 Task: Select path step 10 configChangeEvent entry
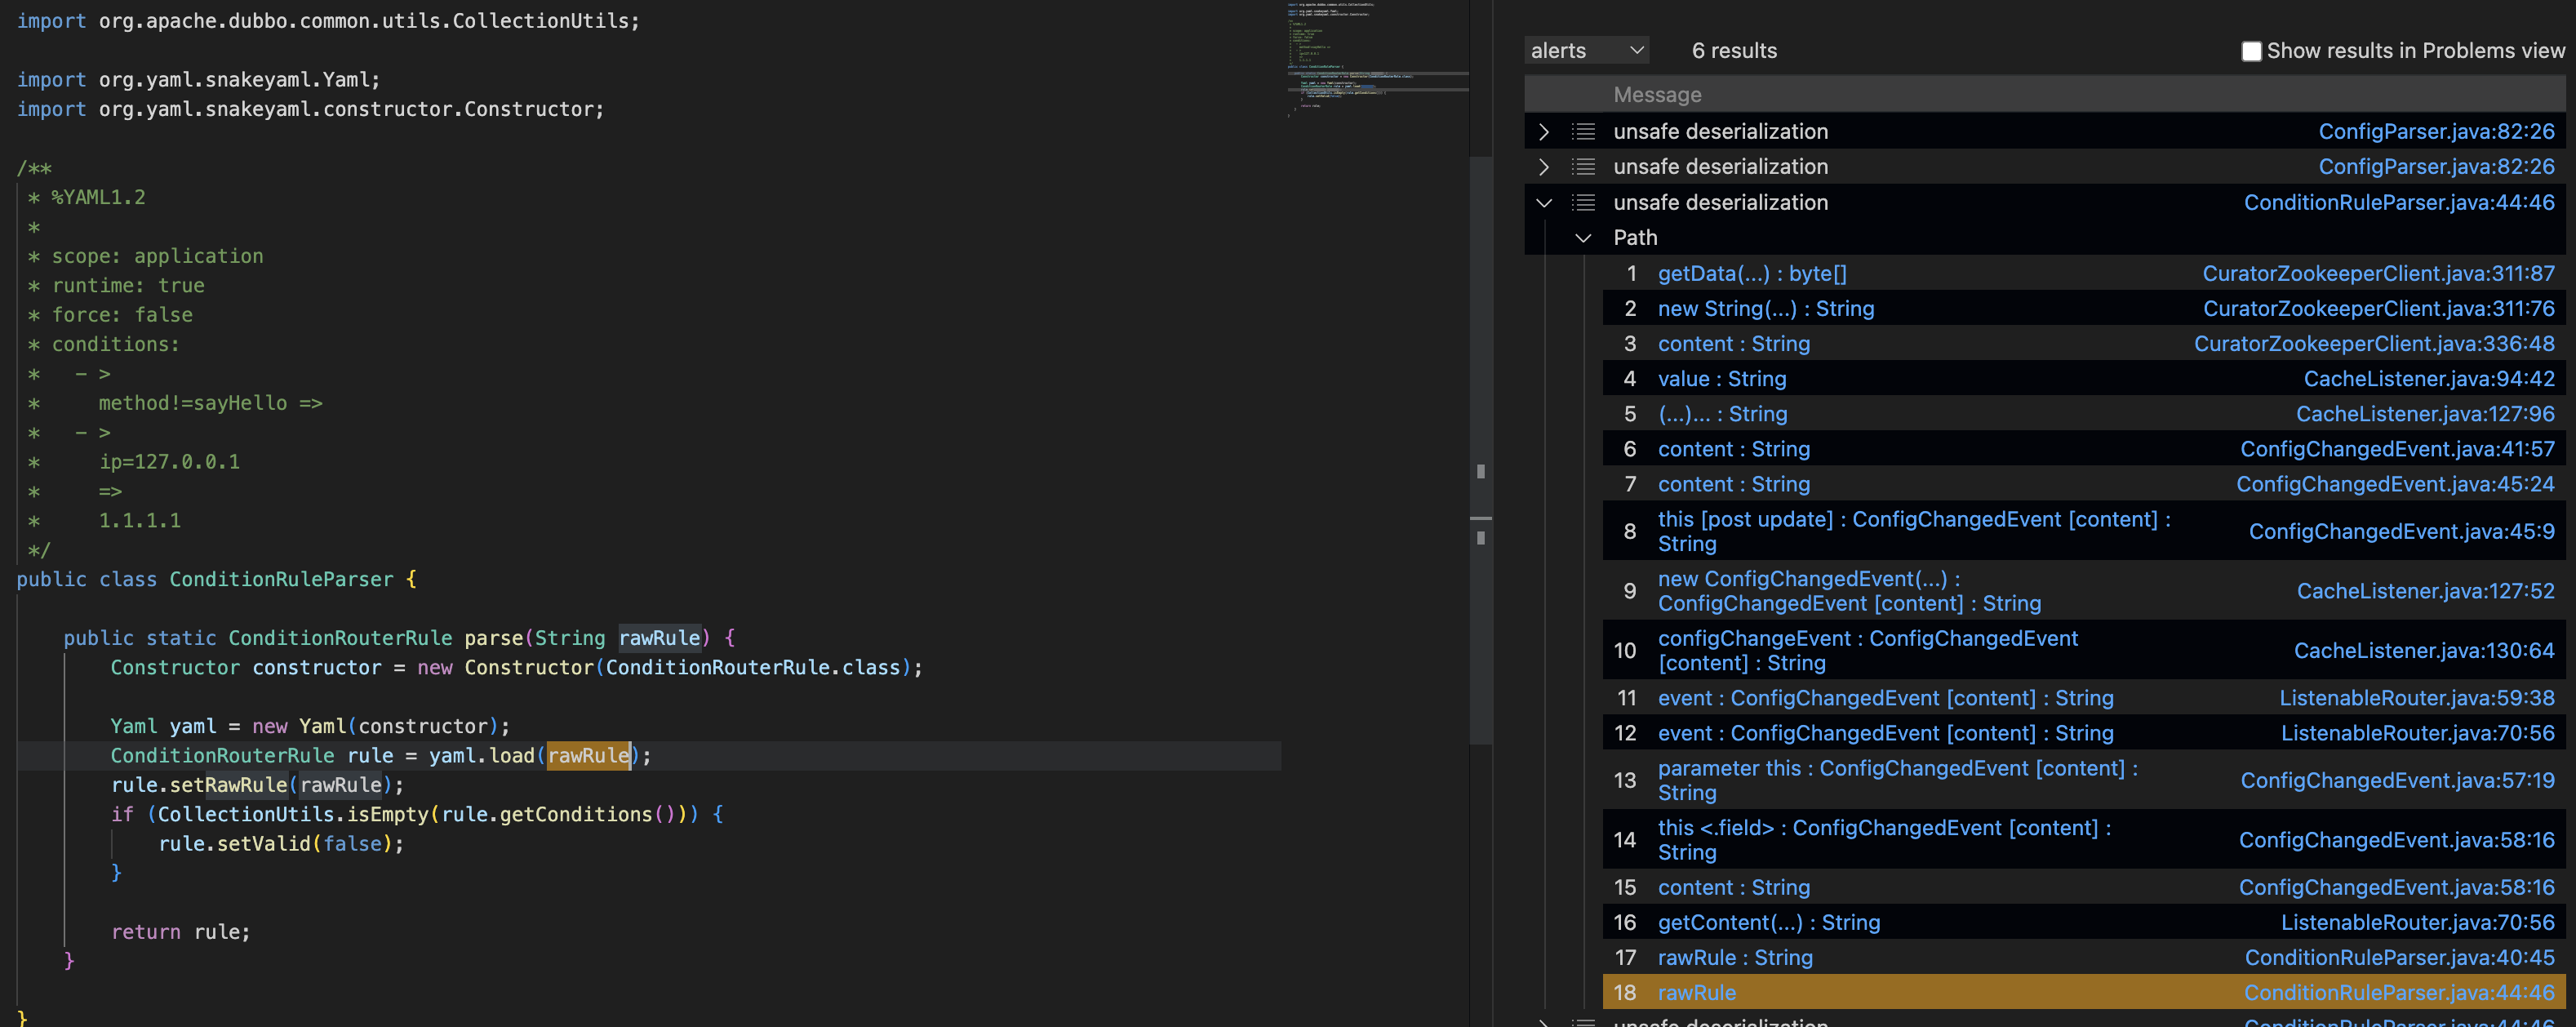(1868, 650)
